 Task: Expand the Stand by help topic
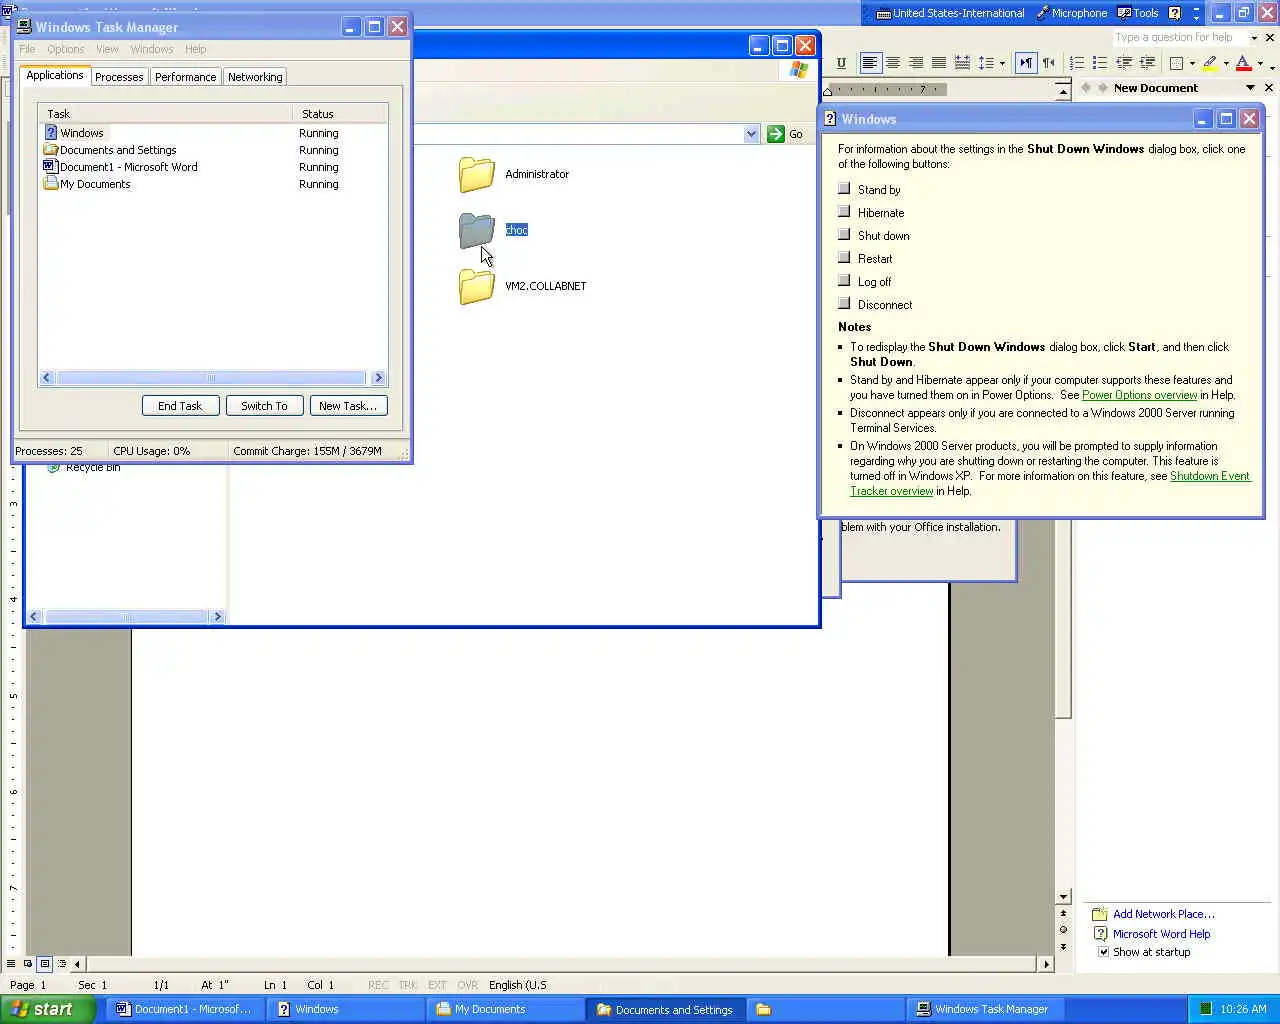coord(844,189)
